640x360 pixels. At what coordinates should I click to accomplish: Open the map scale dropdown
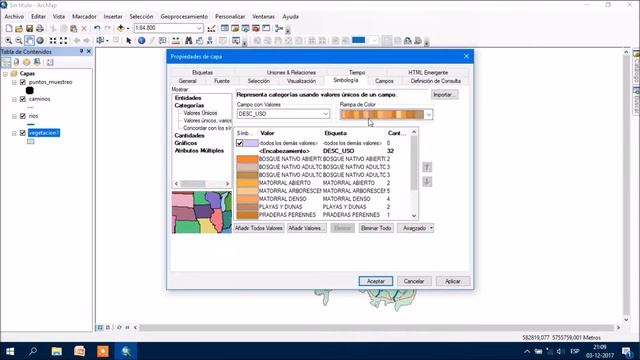click(x=199, y=28)
